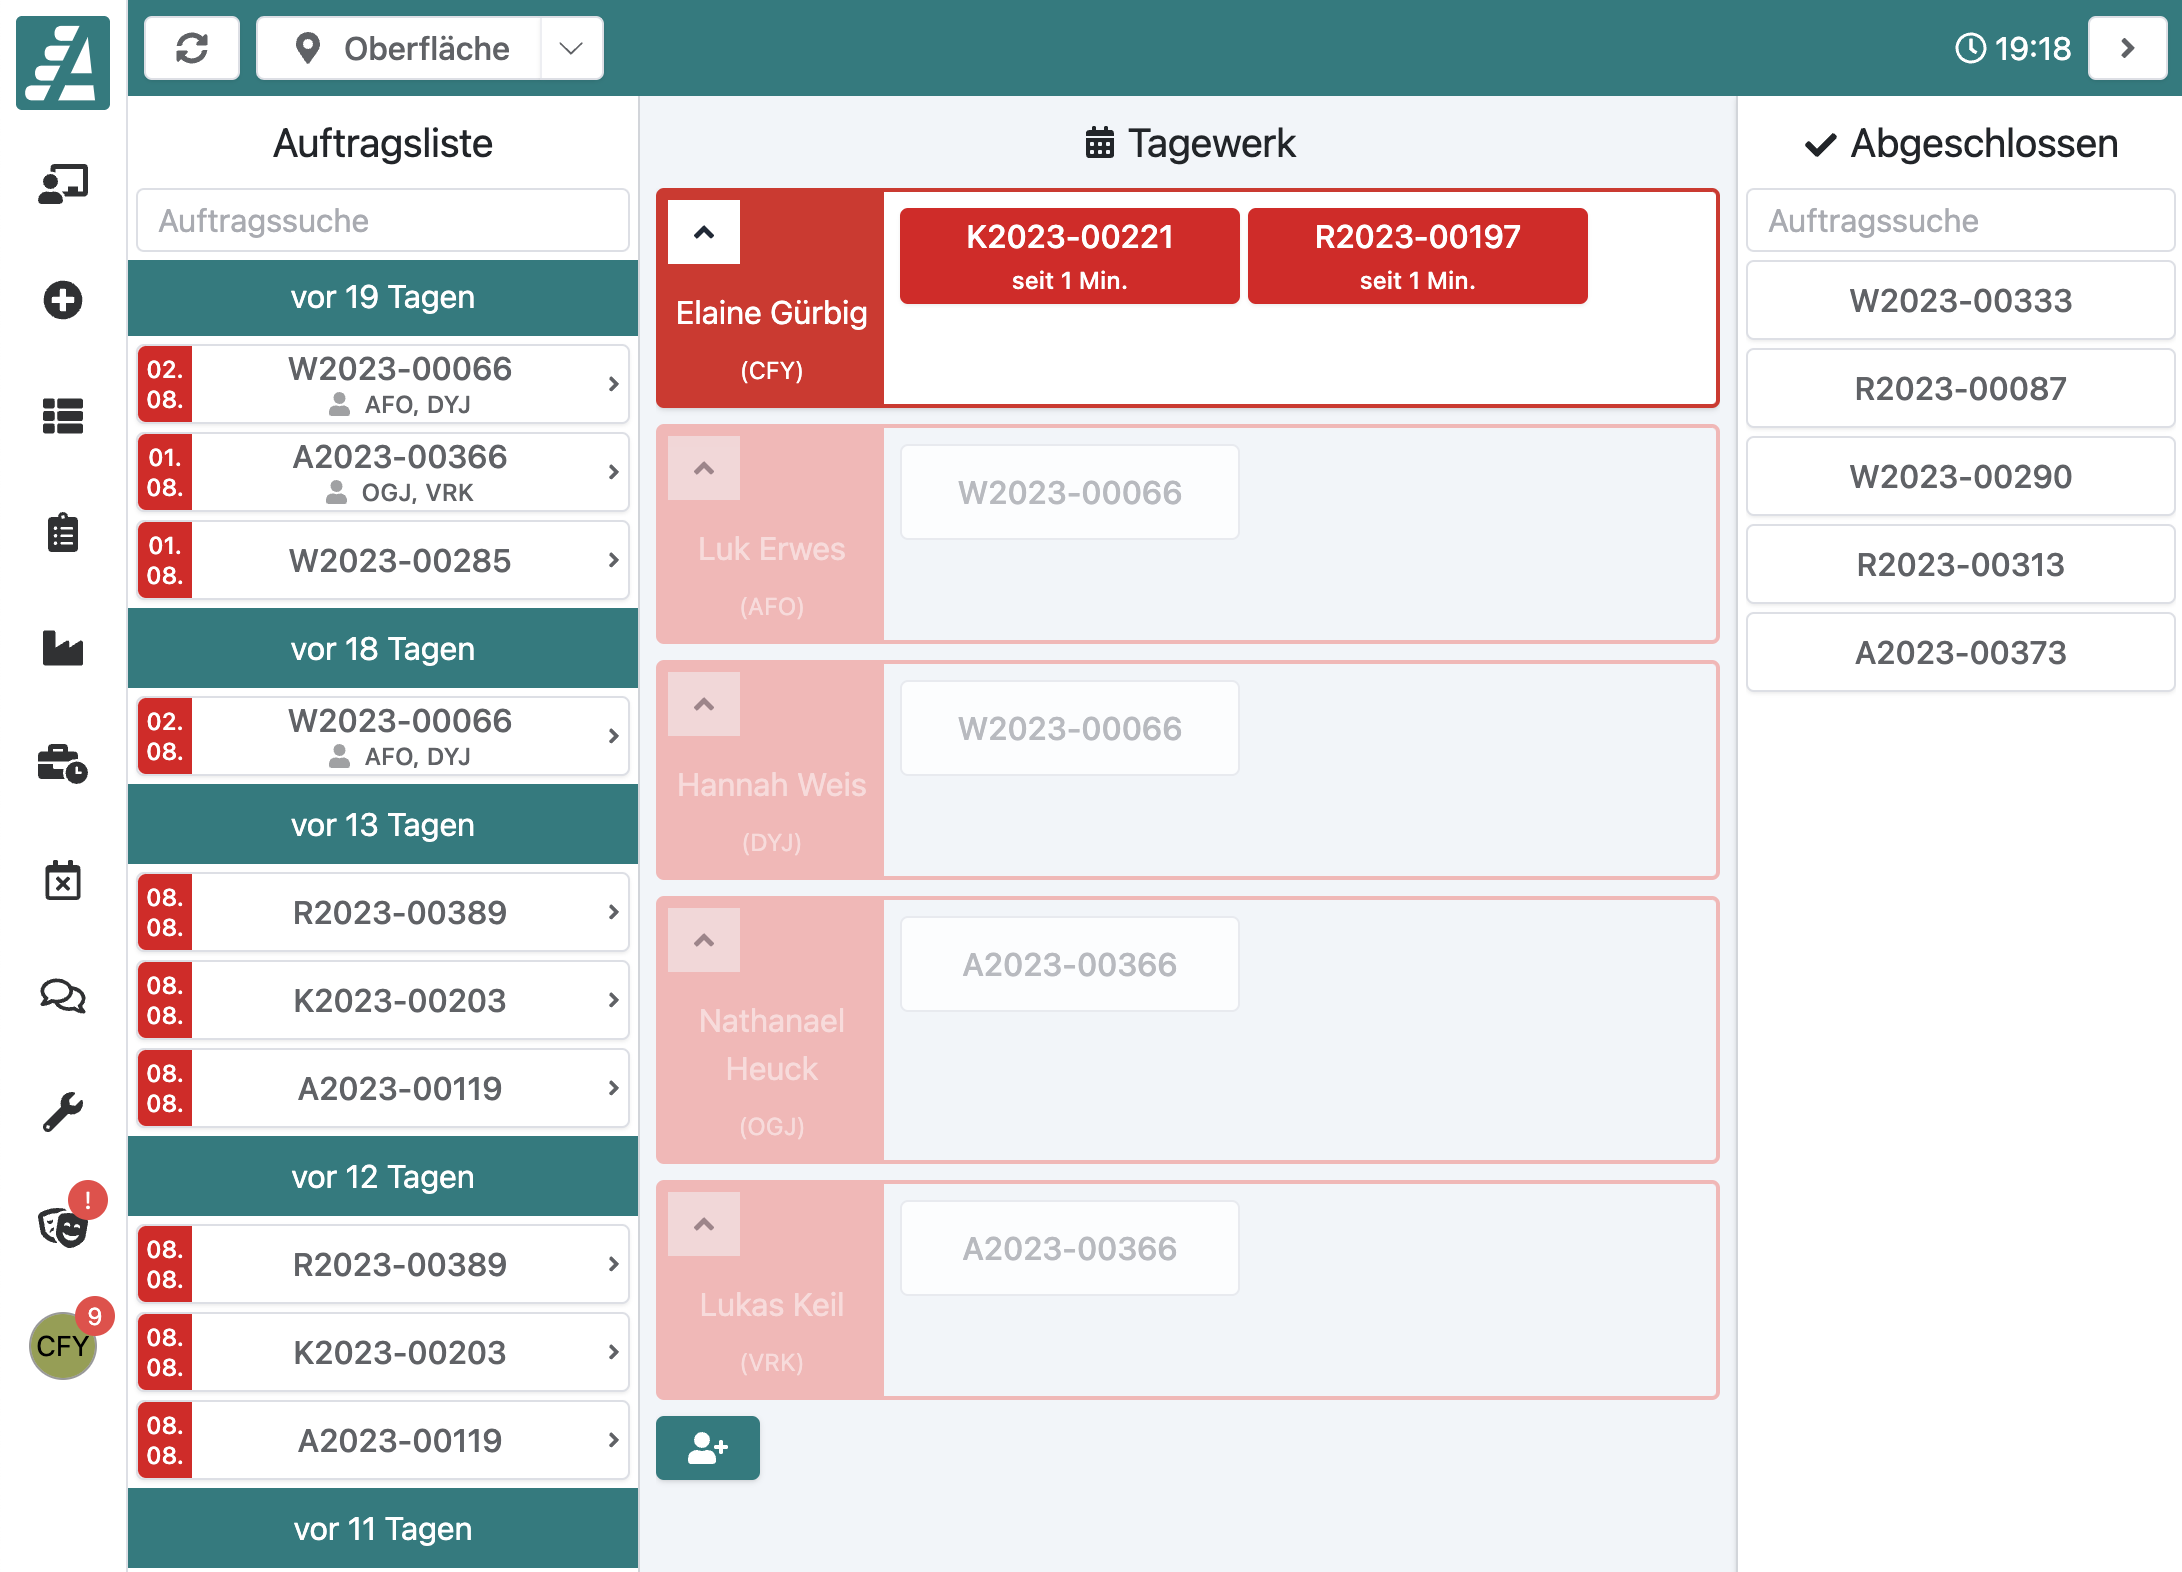
Task: Click the time tracking icon in sidebar
Action: click(x=63, y=762)
